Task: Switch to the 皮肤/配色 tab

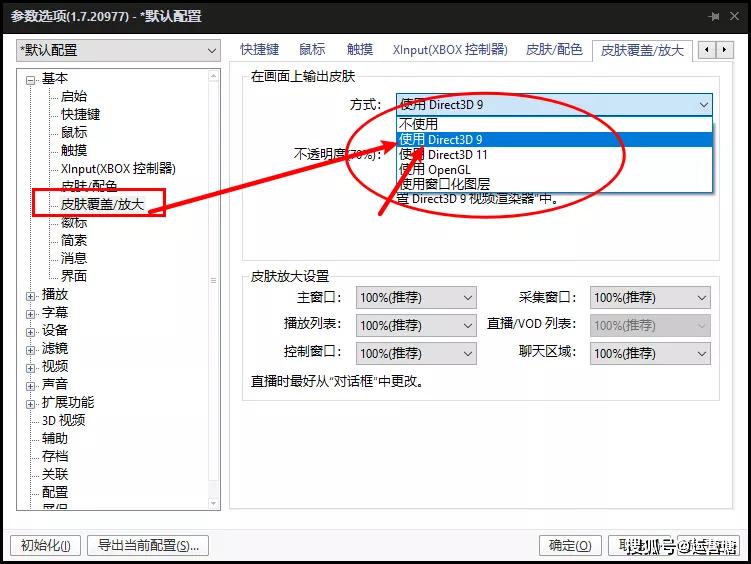Action: 554,49
